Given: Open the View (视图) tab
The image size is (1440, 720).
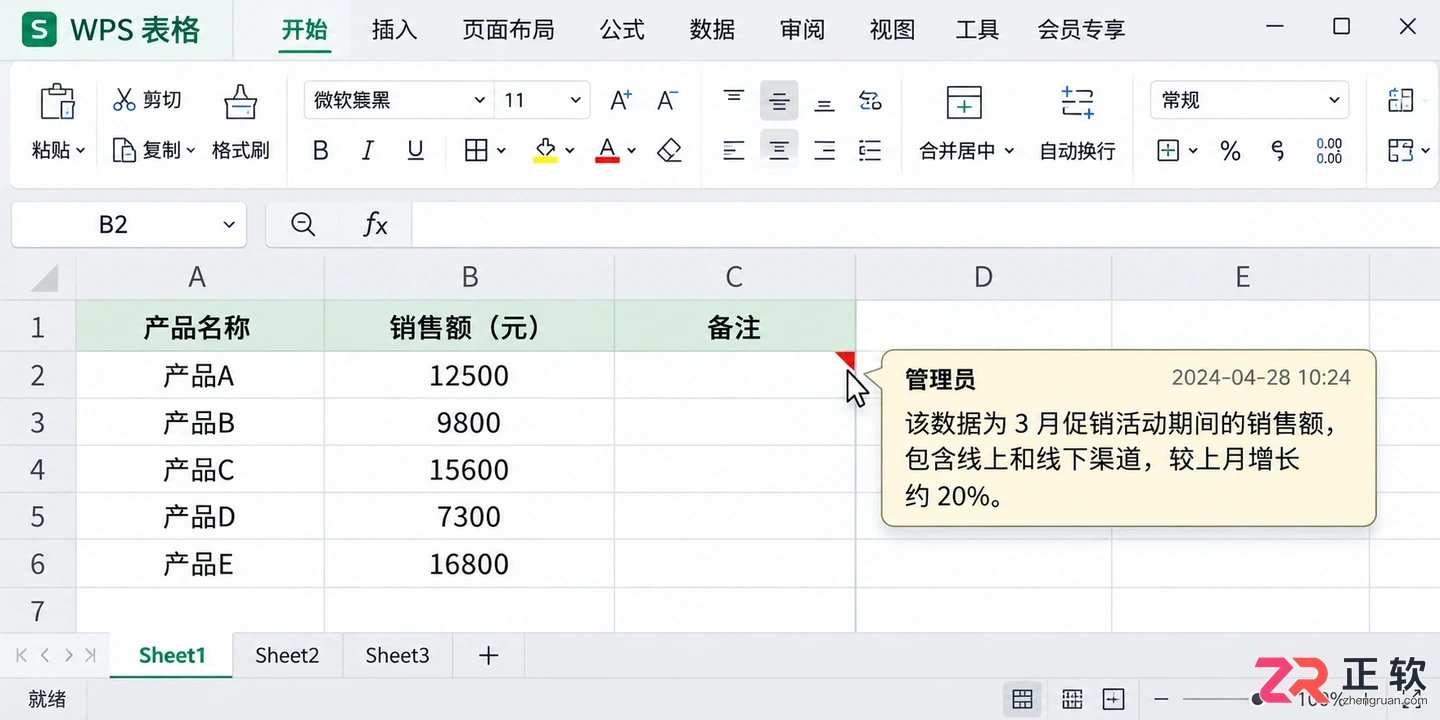Looking at the screenshot, I should point(892,30).
